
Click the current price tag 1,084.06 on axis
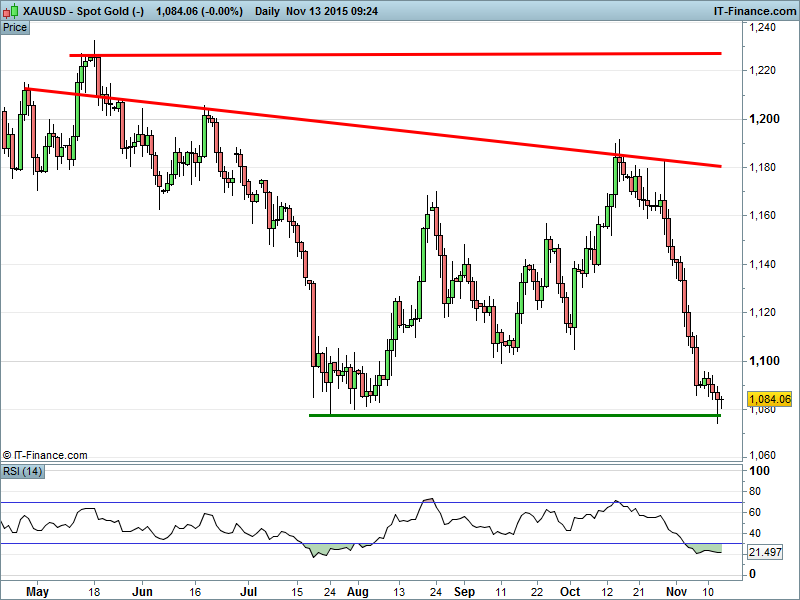(769, 399)
